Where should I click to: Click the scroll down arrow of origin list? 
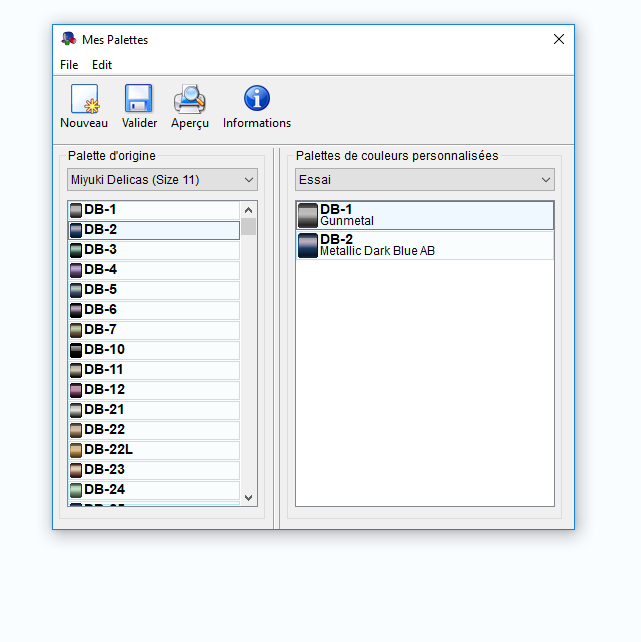[248, 497]
